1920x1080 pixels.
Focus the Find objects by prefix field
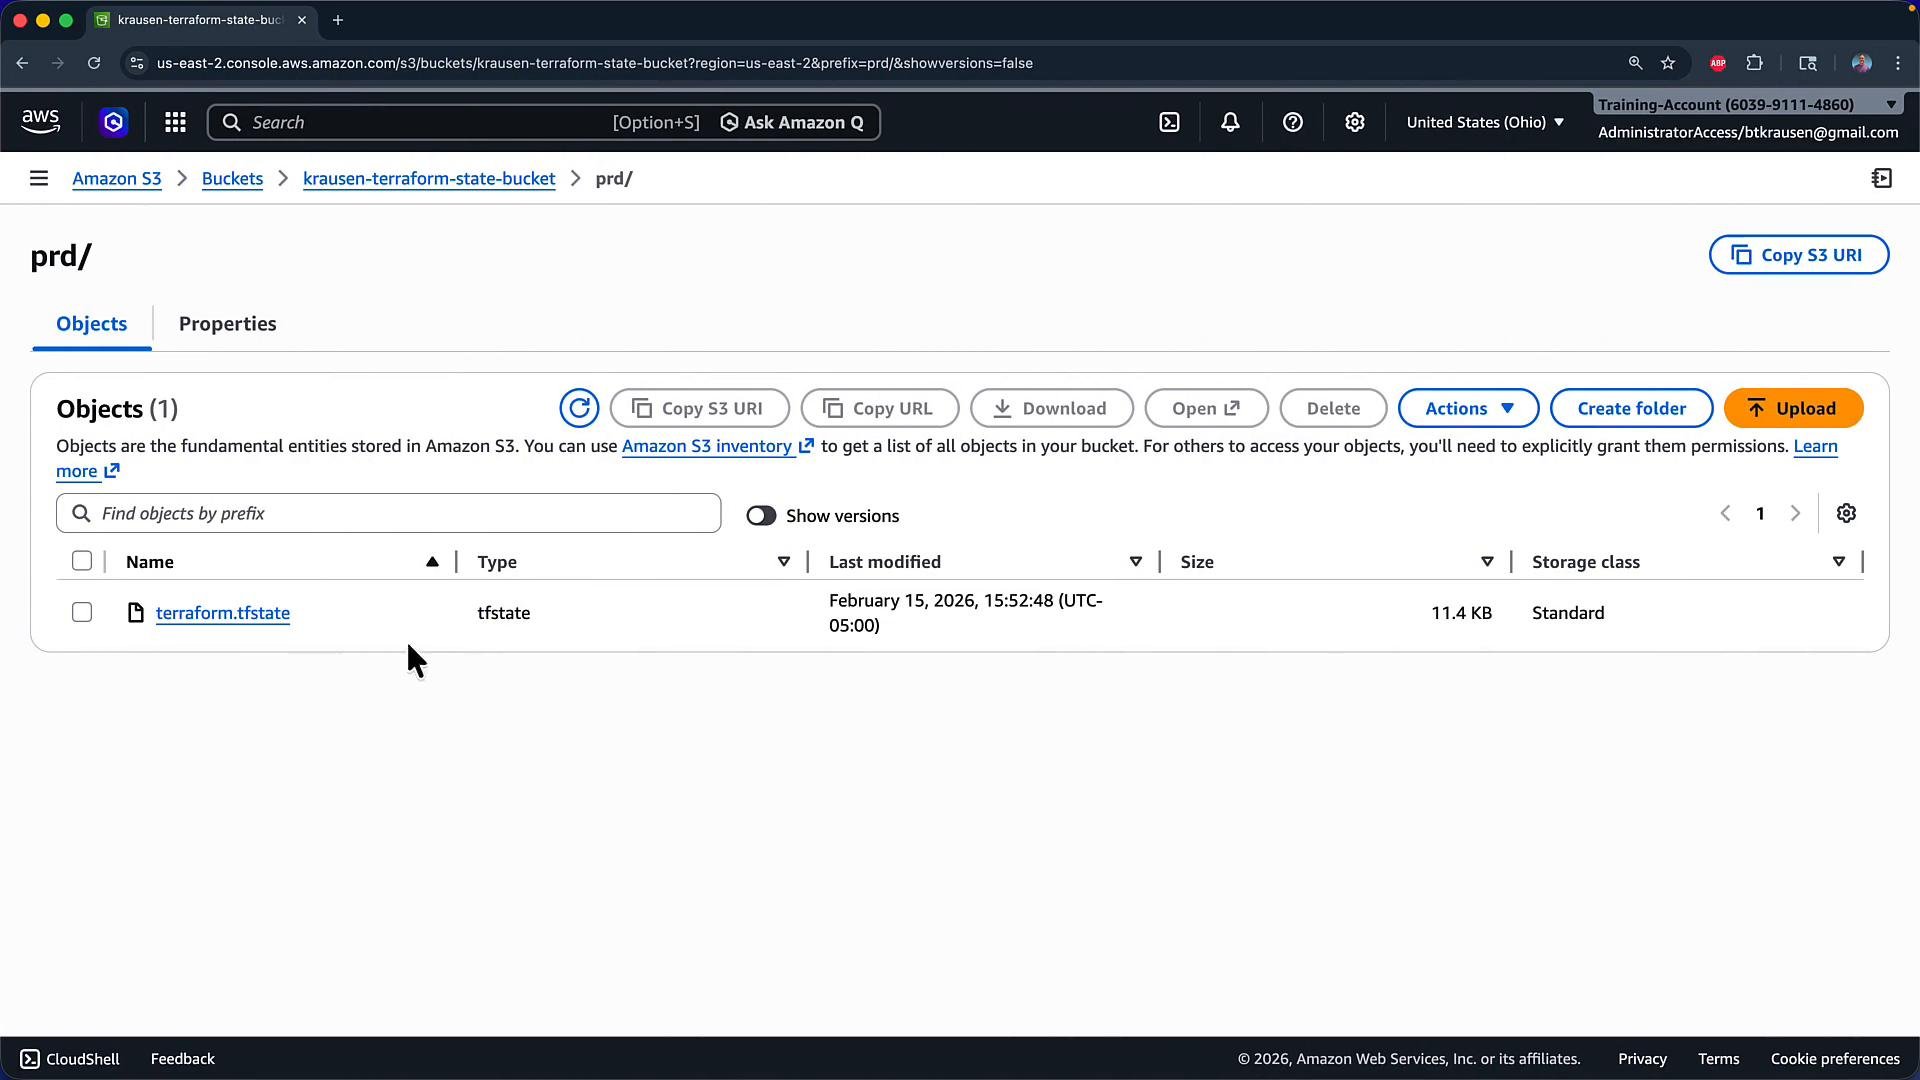pyautogui.click(x=388, y=513)
